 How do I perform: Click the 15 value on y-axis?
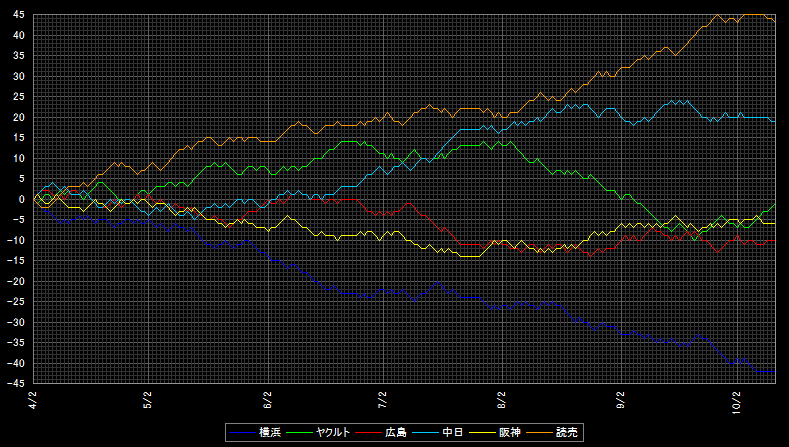point(19,138)
